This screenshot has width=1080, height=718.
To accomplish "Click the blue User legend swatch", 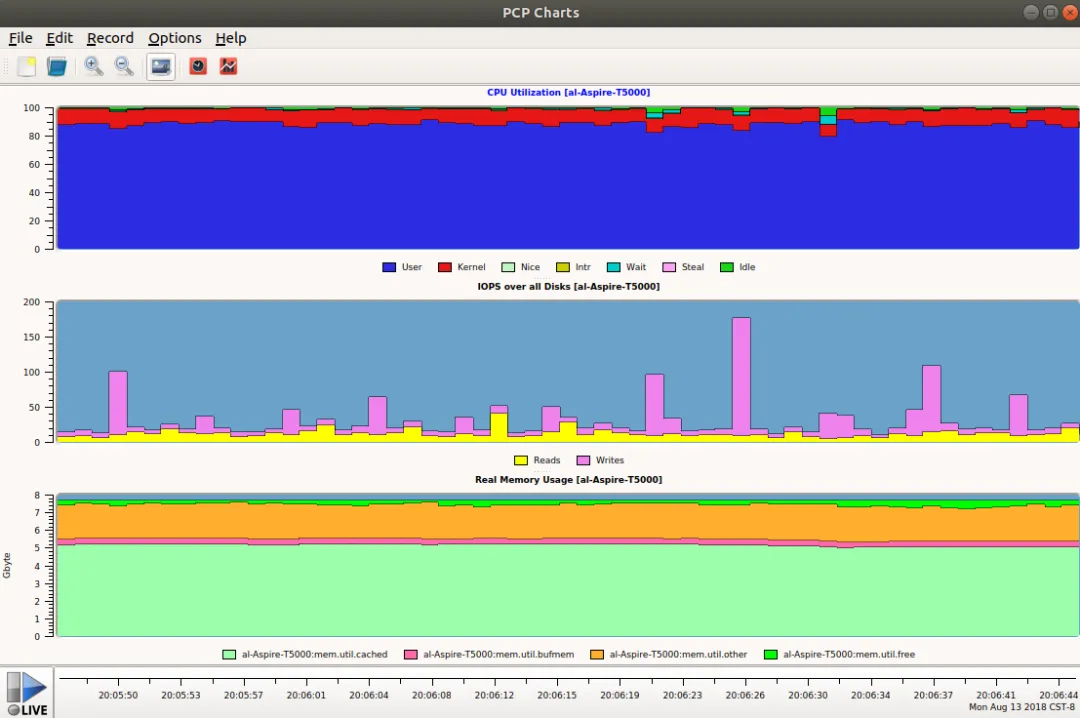I will coord(389,267).
